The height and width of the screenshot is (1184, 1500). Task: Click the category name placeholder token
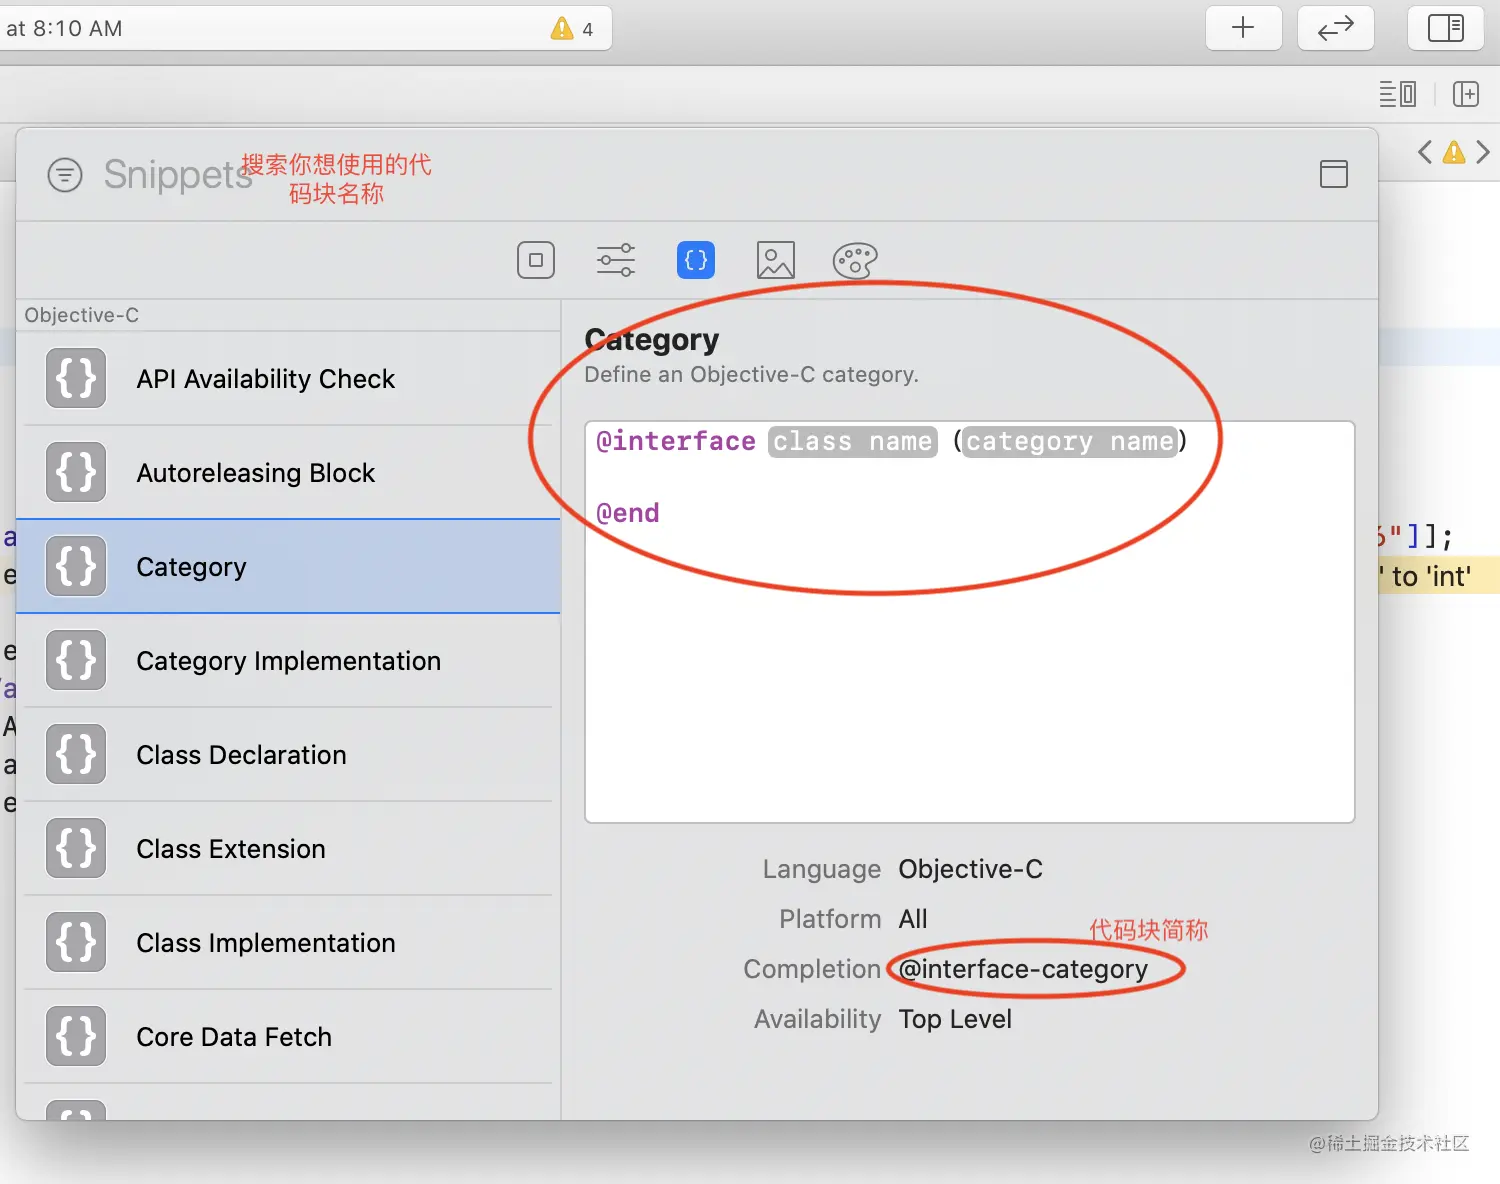click(x=1069, y=441)
